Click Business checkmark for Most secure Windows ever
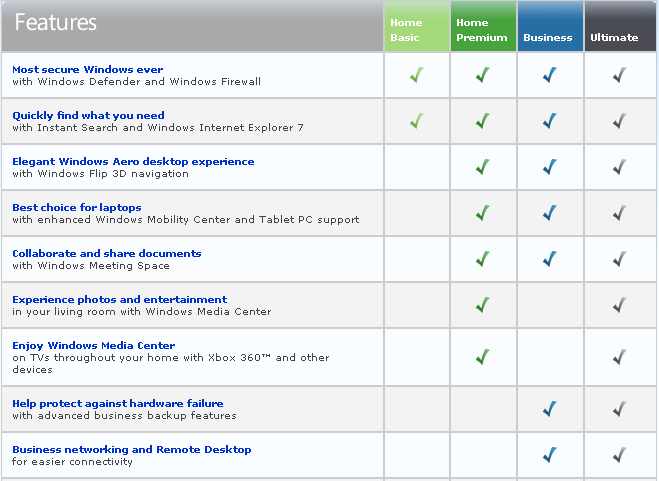The image size is (659, 481). (549, 75)
